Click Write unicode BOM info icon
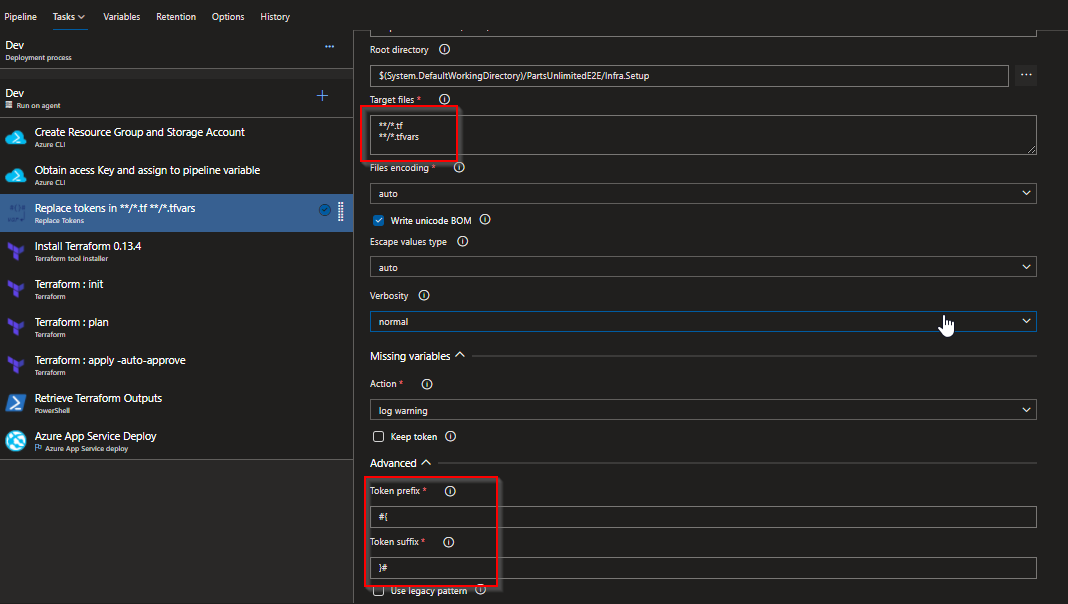Viewport: 1068px width, 604px height. tap(485, 220)
